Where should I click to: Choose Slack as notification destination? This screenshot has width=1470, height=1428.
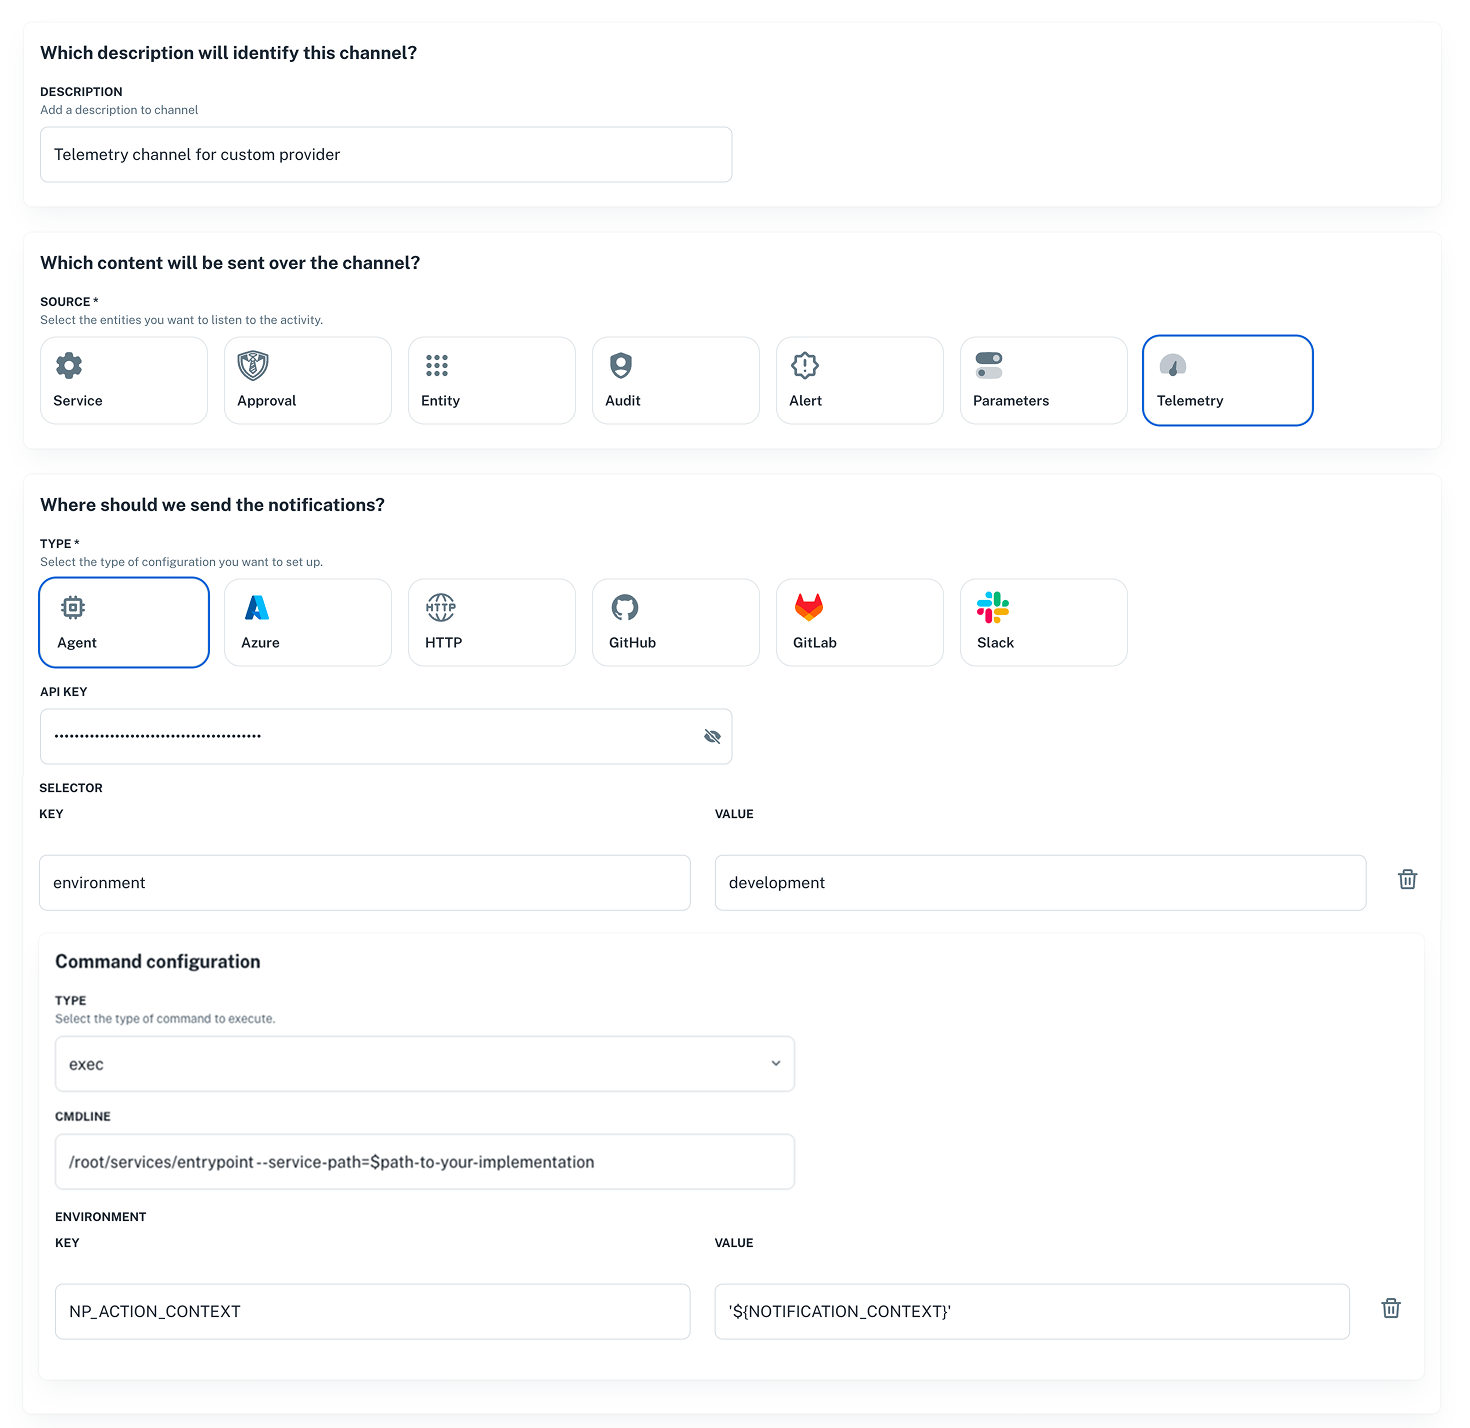click(1043, 622)
